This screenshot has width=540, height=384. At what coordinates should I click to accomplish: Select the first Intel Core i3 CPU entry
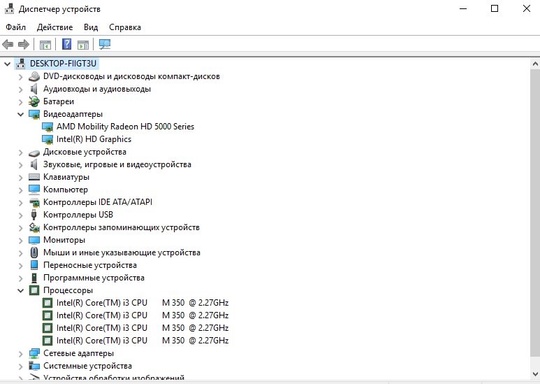142,303
